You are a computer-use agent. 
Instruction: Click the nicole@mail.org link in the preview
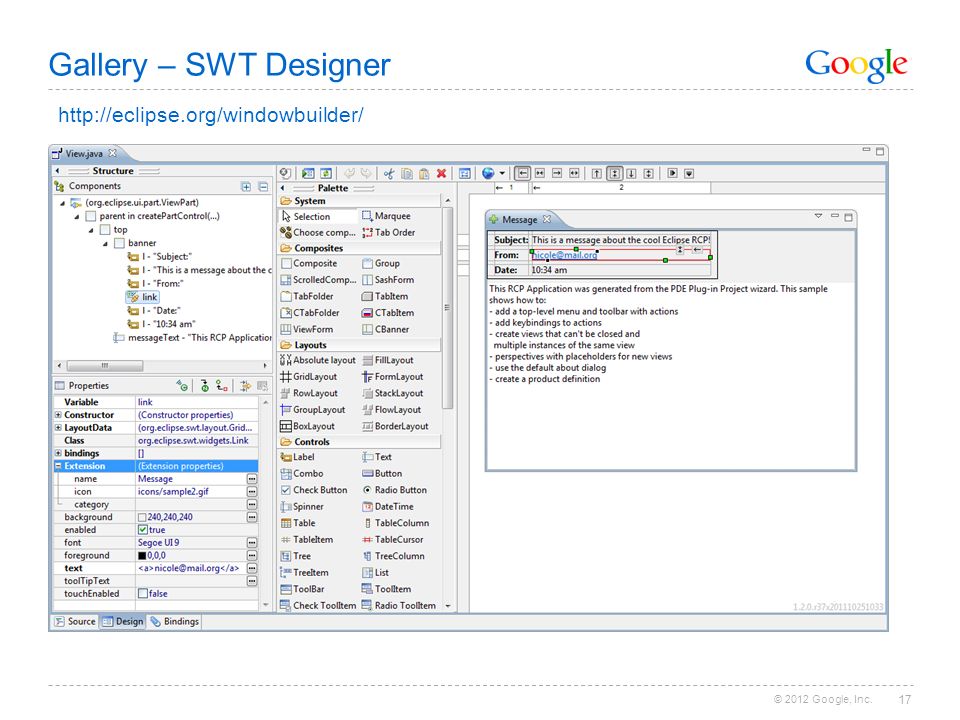[564, 255]
